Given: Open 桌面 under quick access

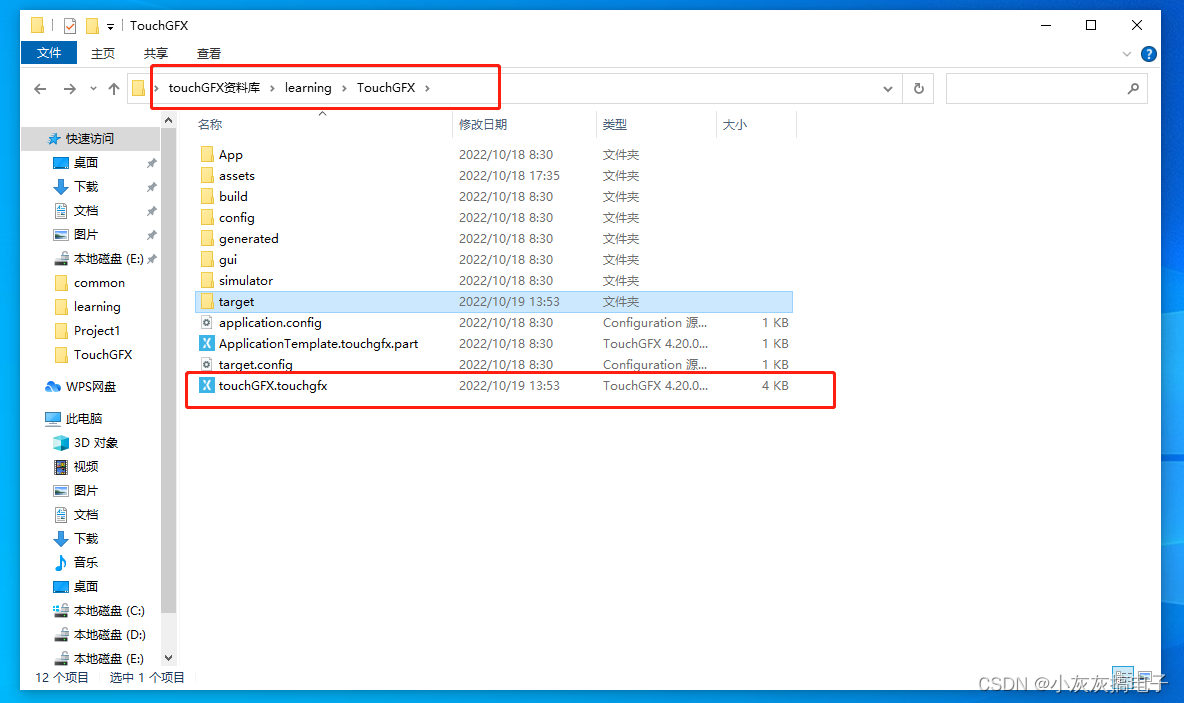Looking at the screenshot, I should (x=85, y=162).
